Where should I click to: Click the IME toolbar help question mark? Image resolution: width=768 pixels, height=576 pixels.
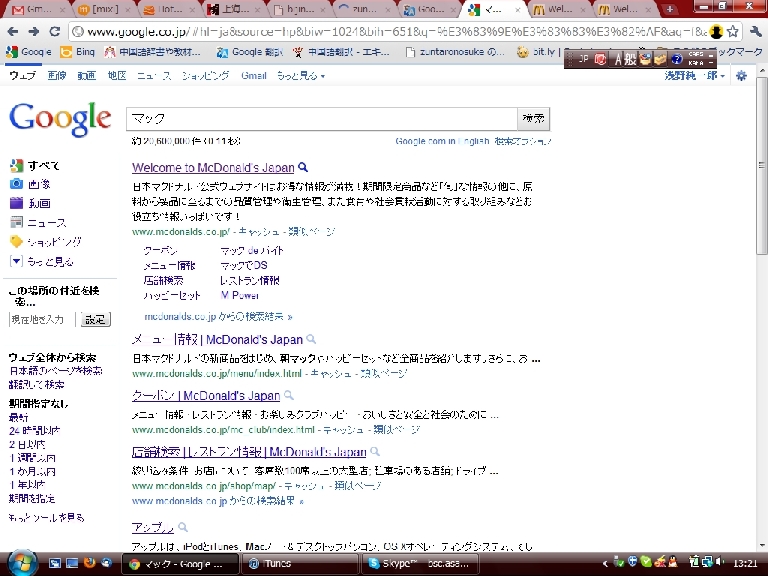point(676,59)
